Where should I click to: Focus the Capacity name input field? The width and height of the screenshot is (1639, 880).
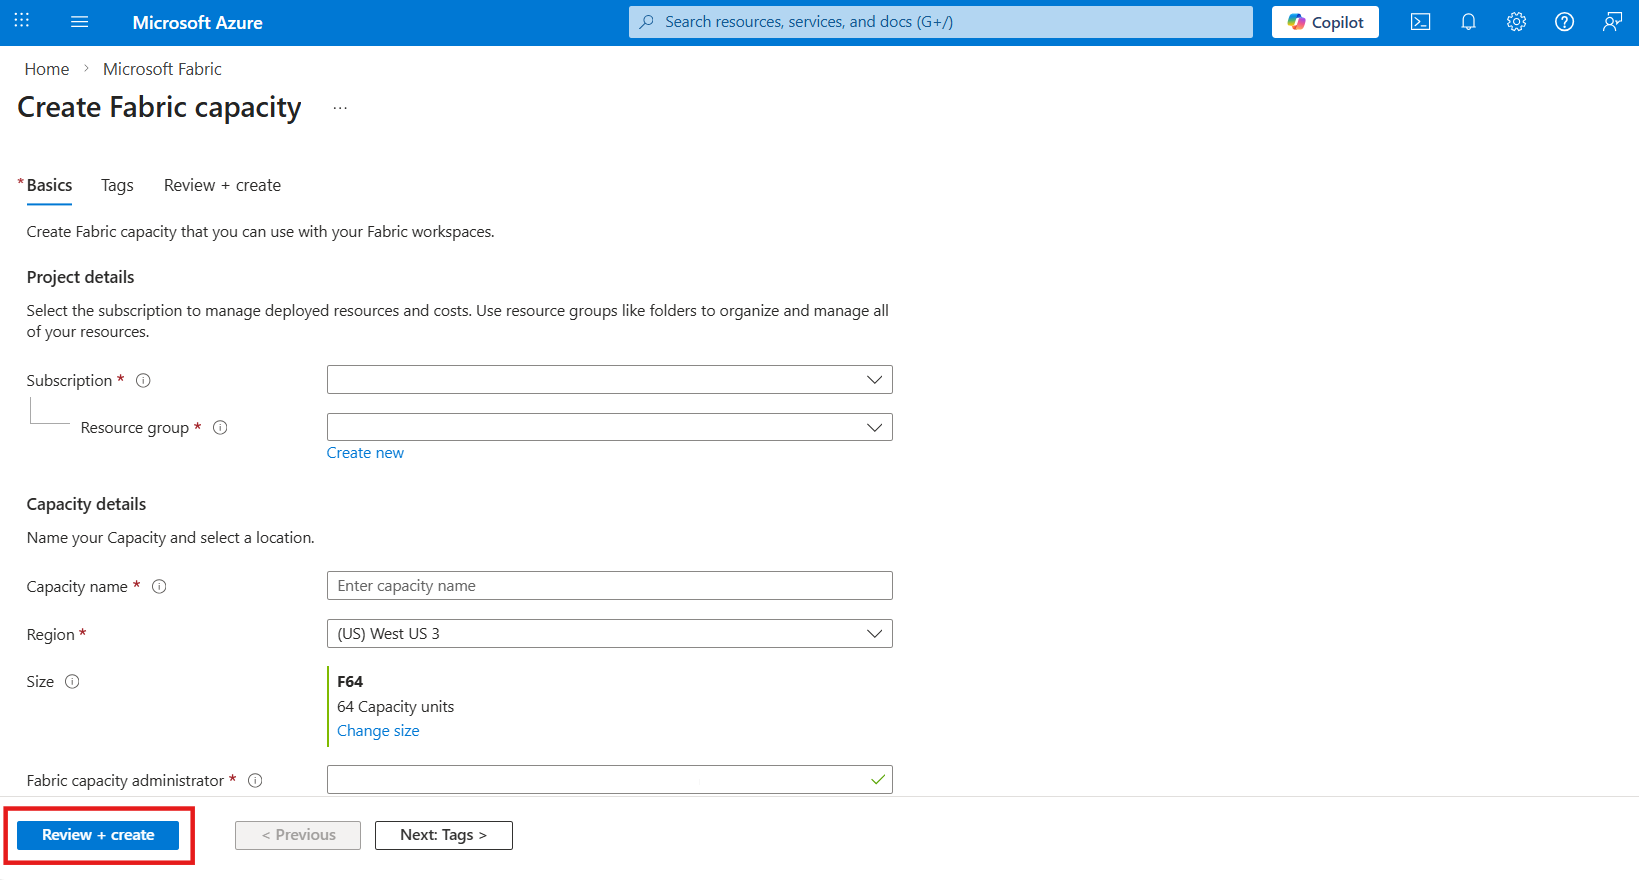coord(609,586)
